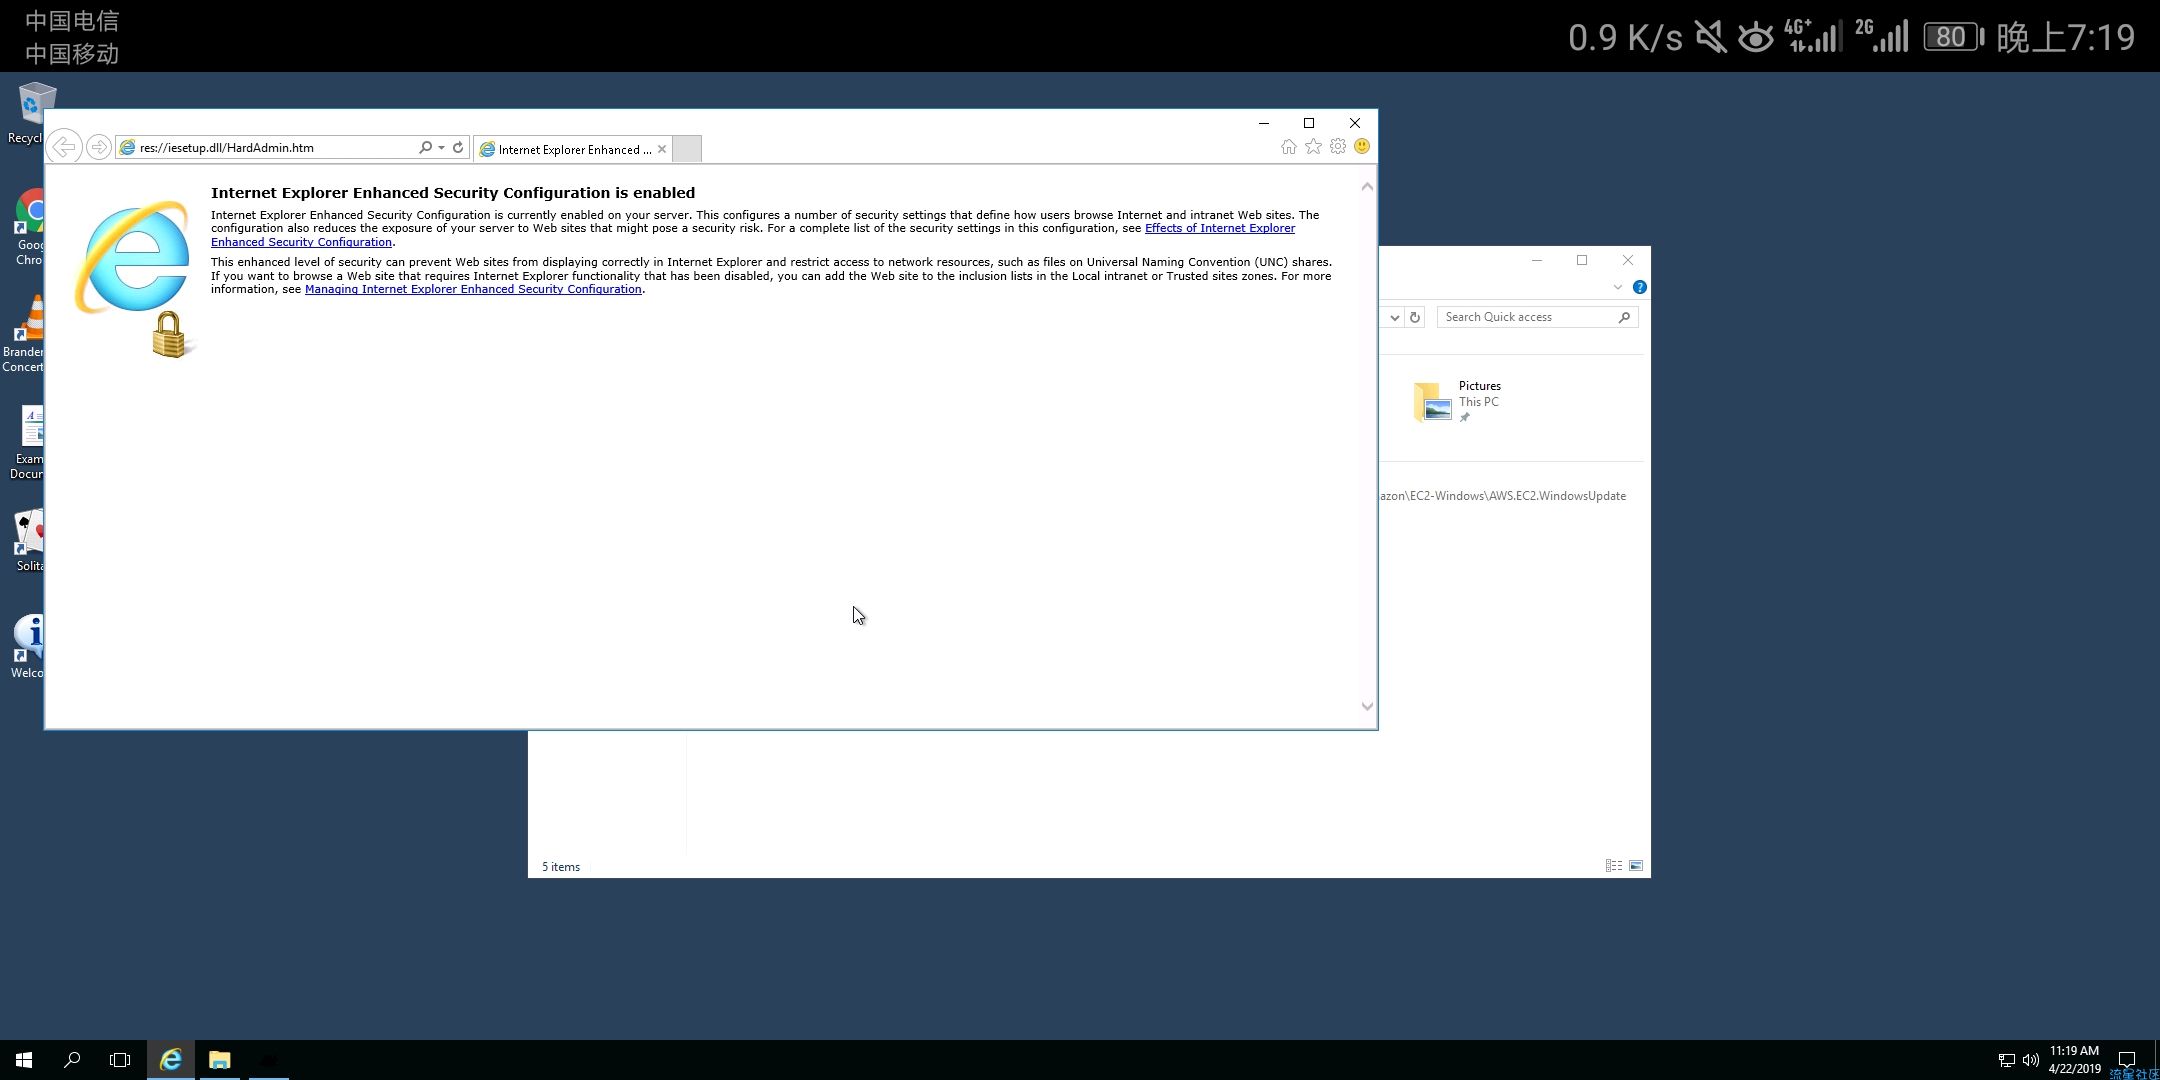Open IE Tools gear icon
This screenshot has height=1080, width=2160.
tap(1338, 147)
